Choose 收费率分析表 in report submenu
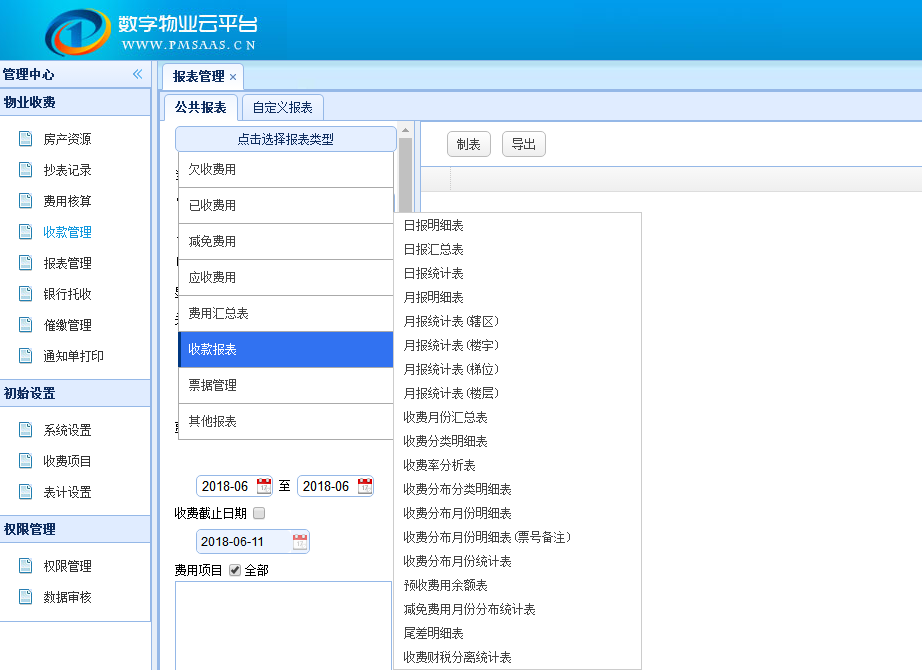The height and width of the screenshot is (670, 922). (x=439, y=465)
